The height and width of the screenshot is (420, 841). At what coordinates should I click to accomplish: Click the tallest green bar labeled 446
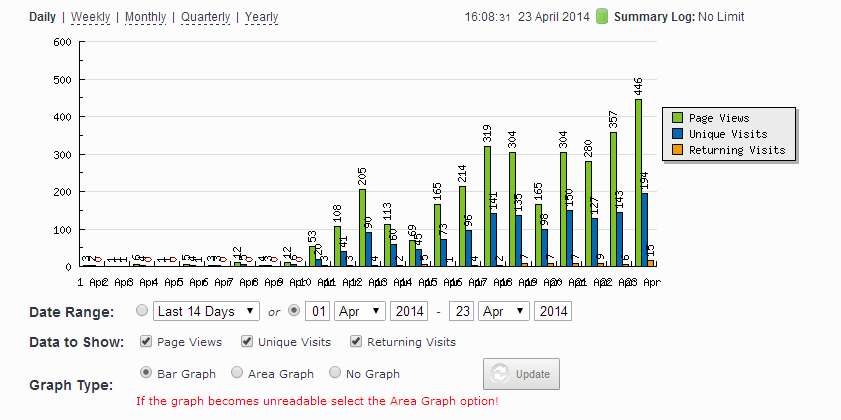[638, 183]
